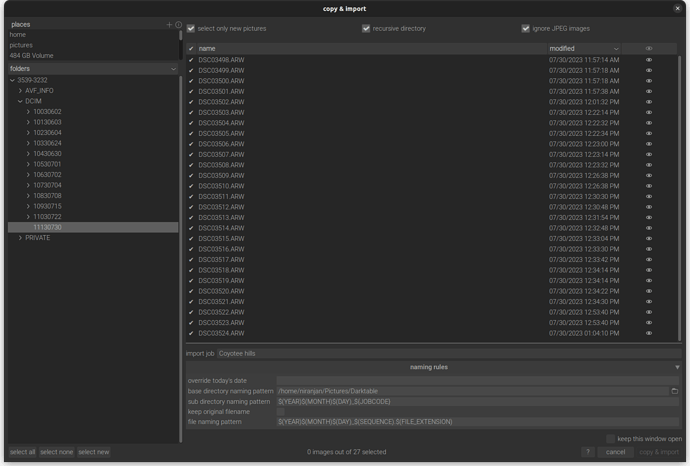Collapse the DCIM folder tree node
This screenshot has height=466, width=690.
tap(20, 101)
